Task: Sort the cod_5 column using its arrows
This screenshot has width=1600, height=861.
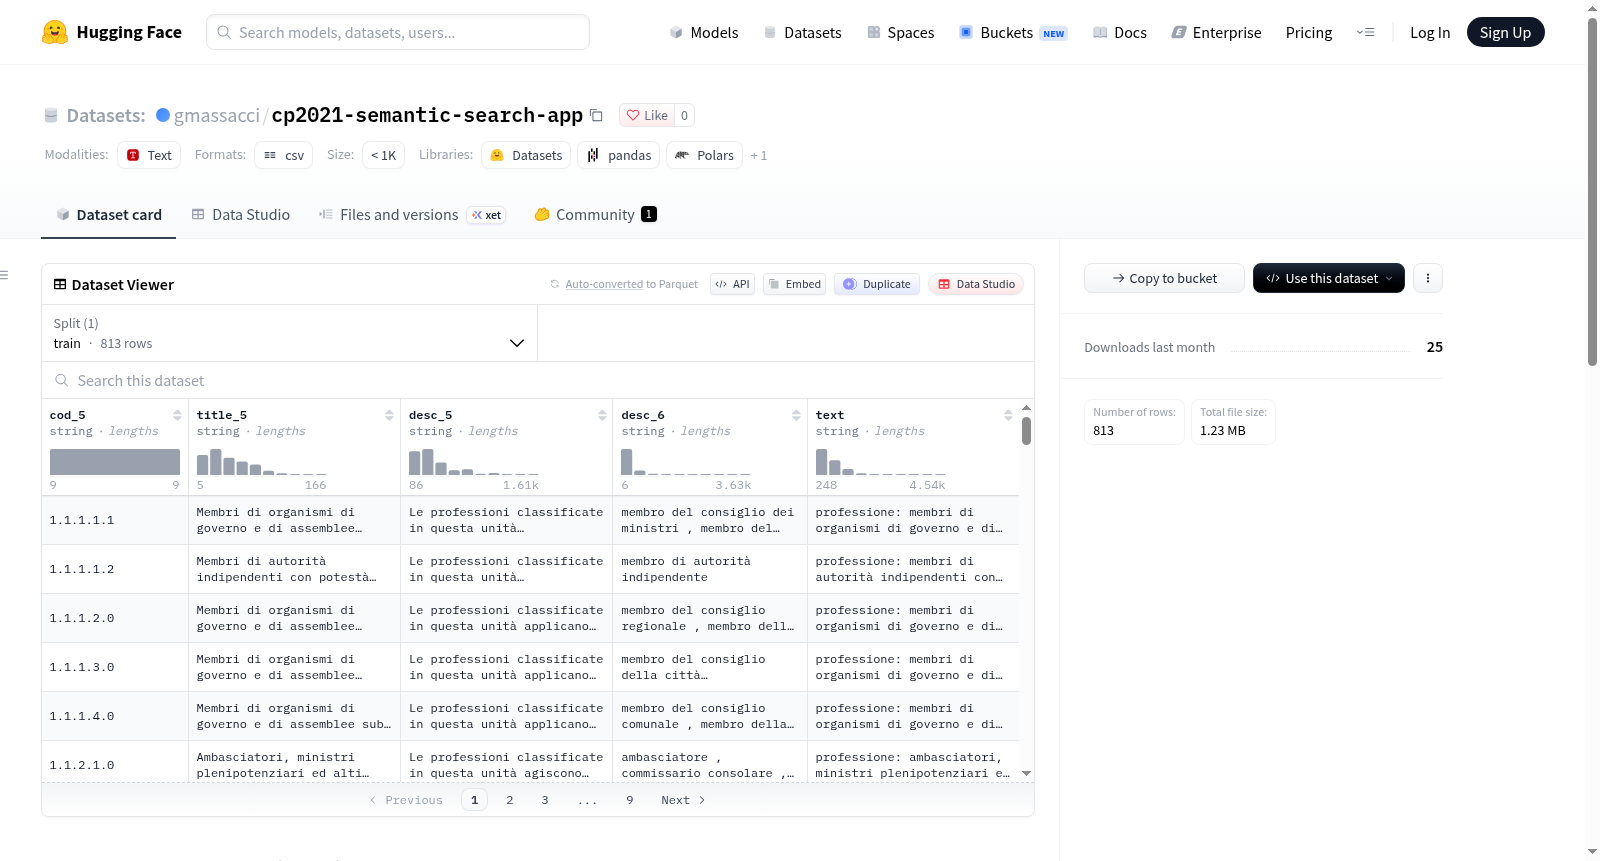Action: [177, 415]
